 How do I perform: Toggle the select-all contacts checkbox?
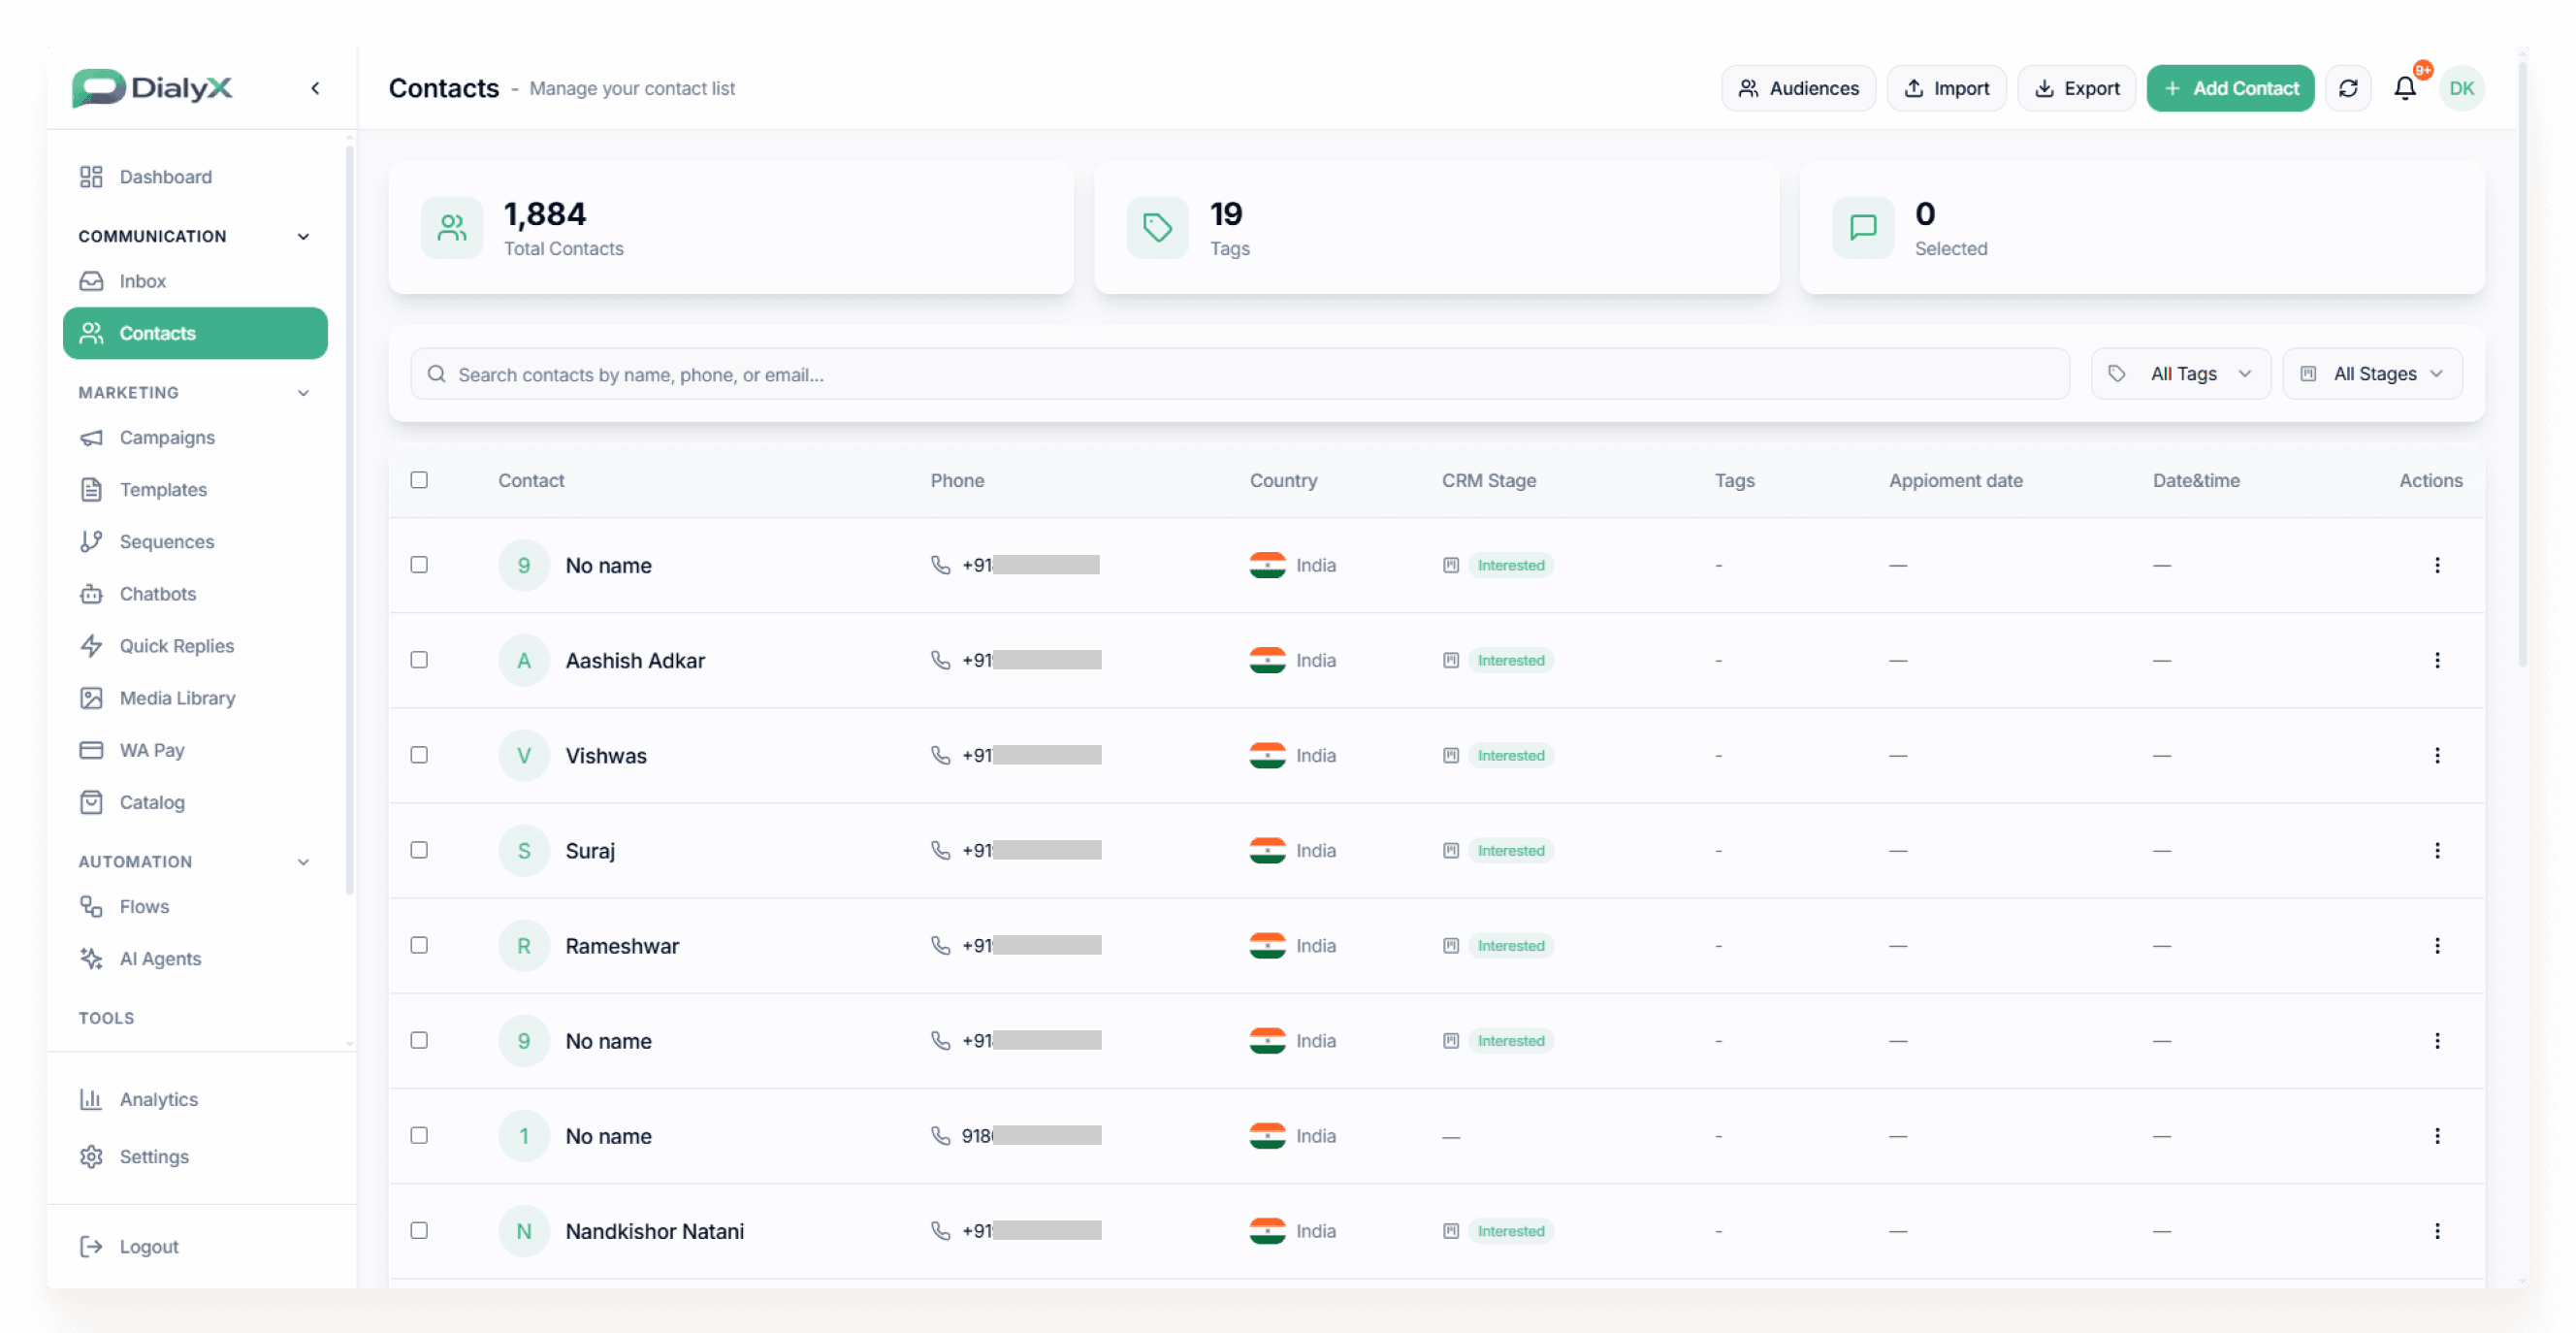click(419, 480)
